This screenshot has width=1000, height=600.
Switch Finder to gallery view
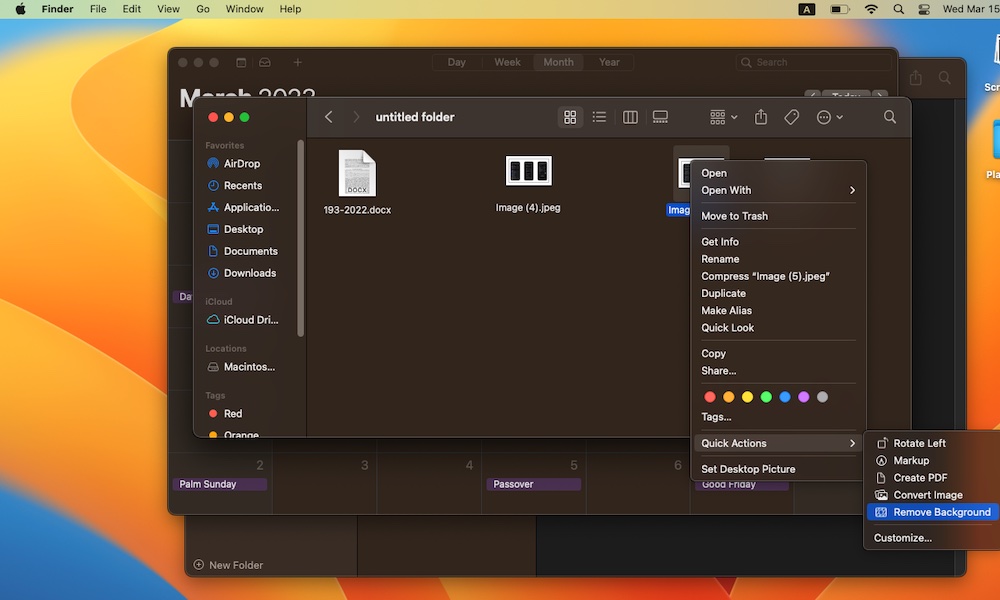tap(660, 117)
